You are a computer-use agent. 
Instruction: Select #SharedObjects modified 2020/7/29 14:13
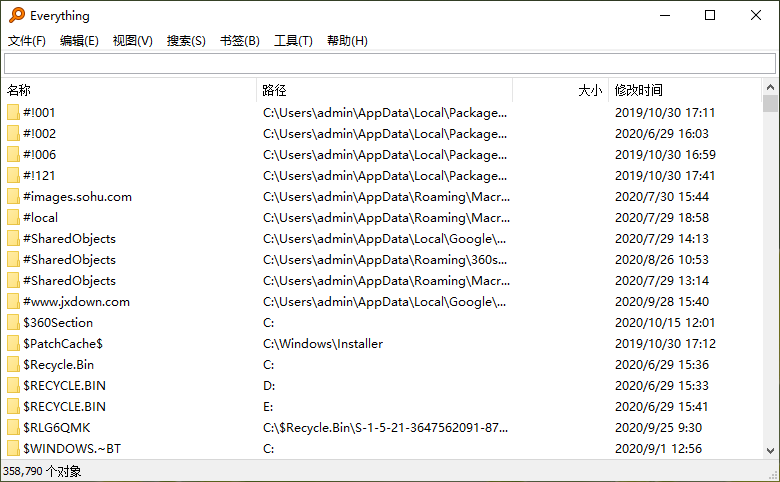[69, 239]
